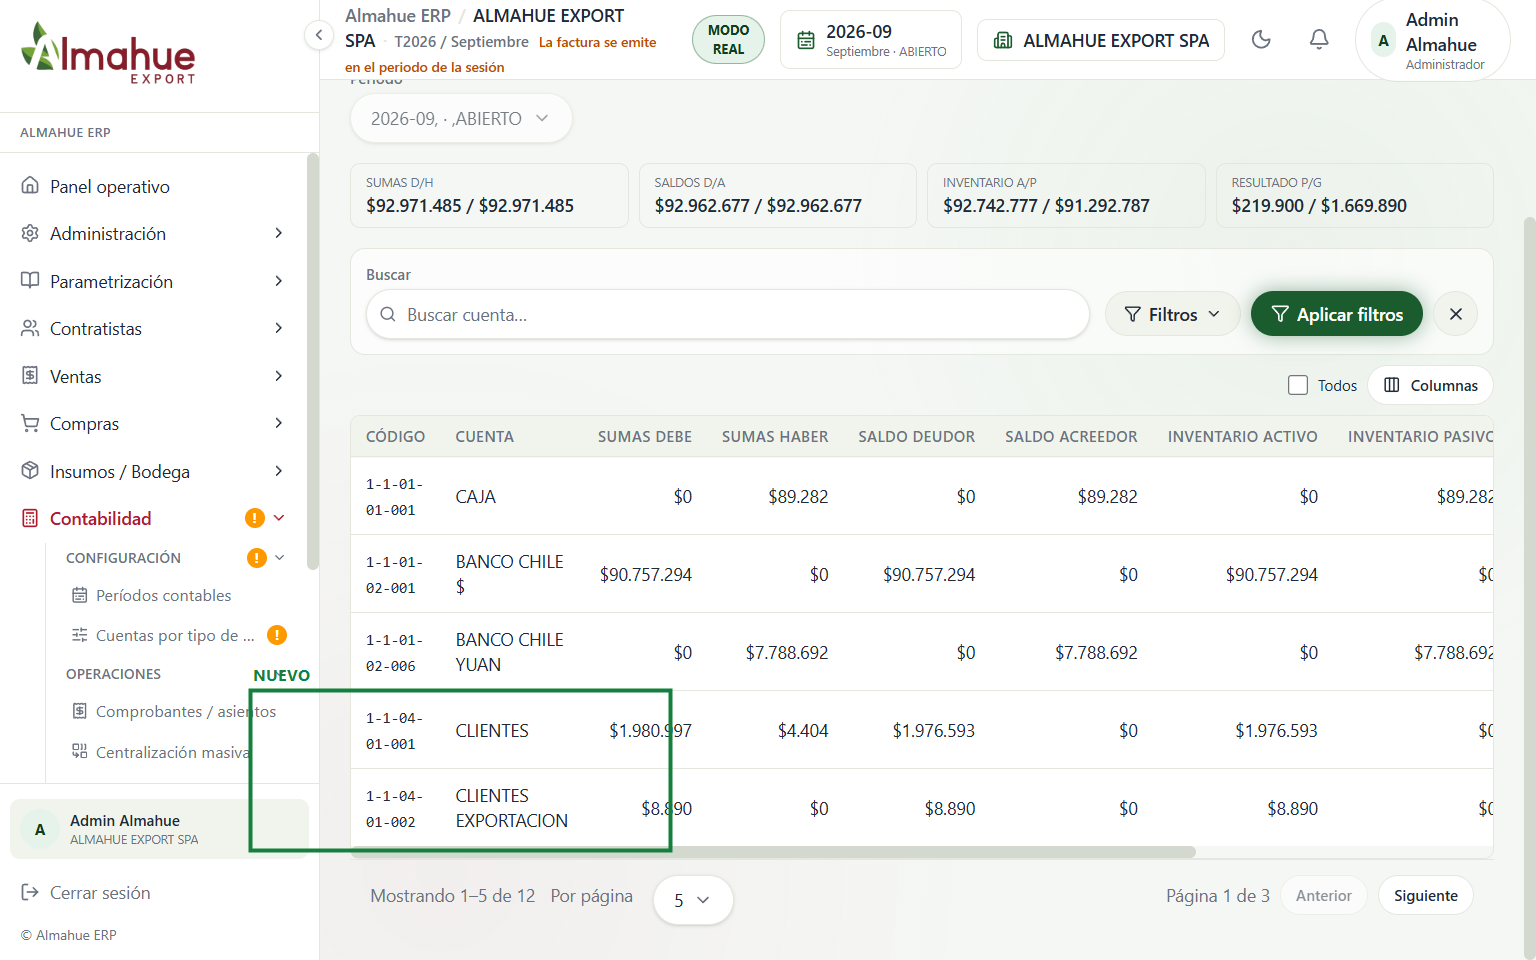Click the SUMAS DEBE column header
Image resolution: width=1536 pixels, height=960 pixels.
(645, 437)
